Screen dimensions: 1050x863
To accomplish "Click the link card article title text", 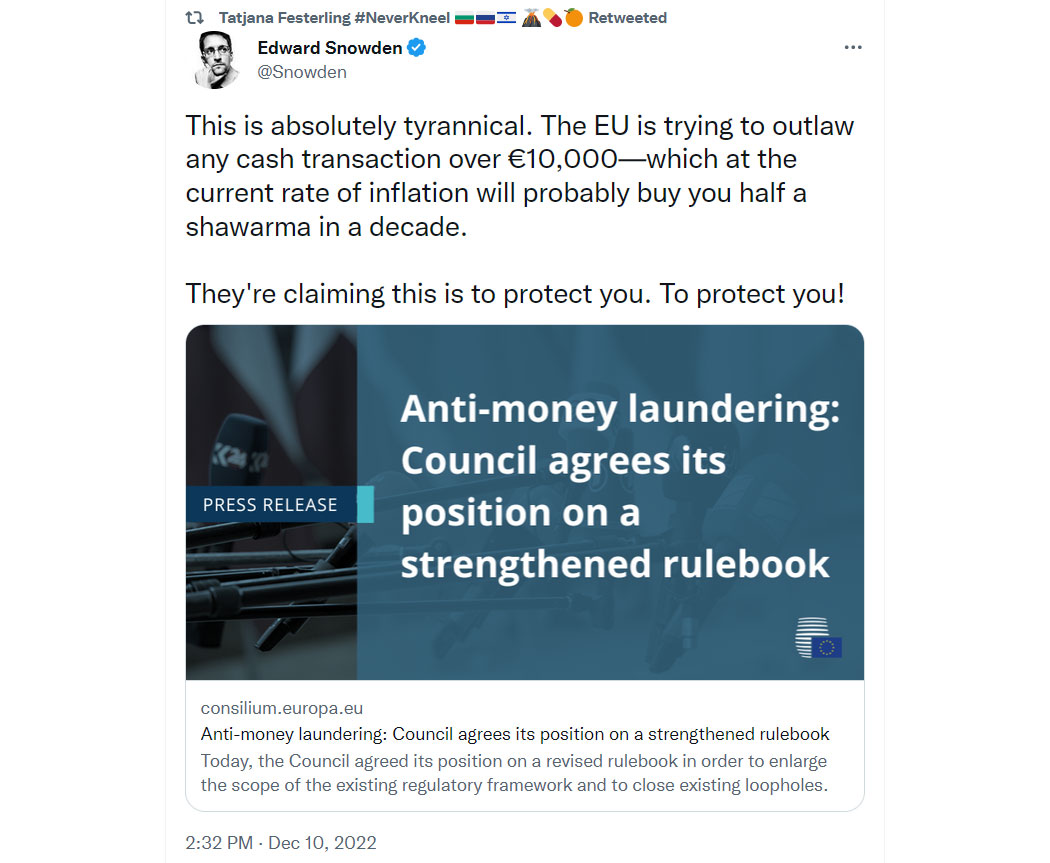I will 515,734.
